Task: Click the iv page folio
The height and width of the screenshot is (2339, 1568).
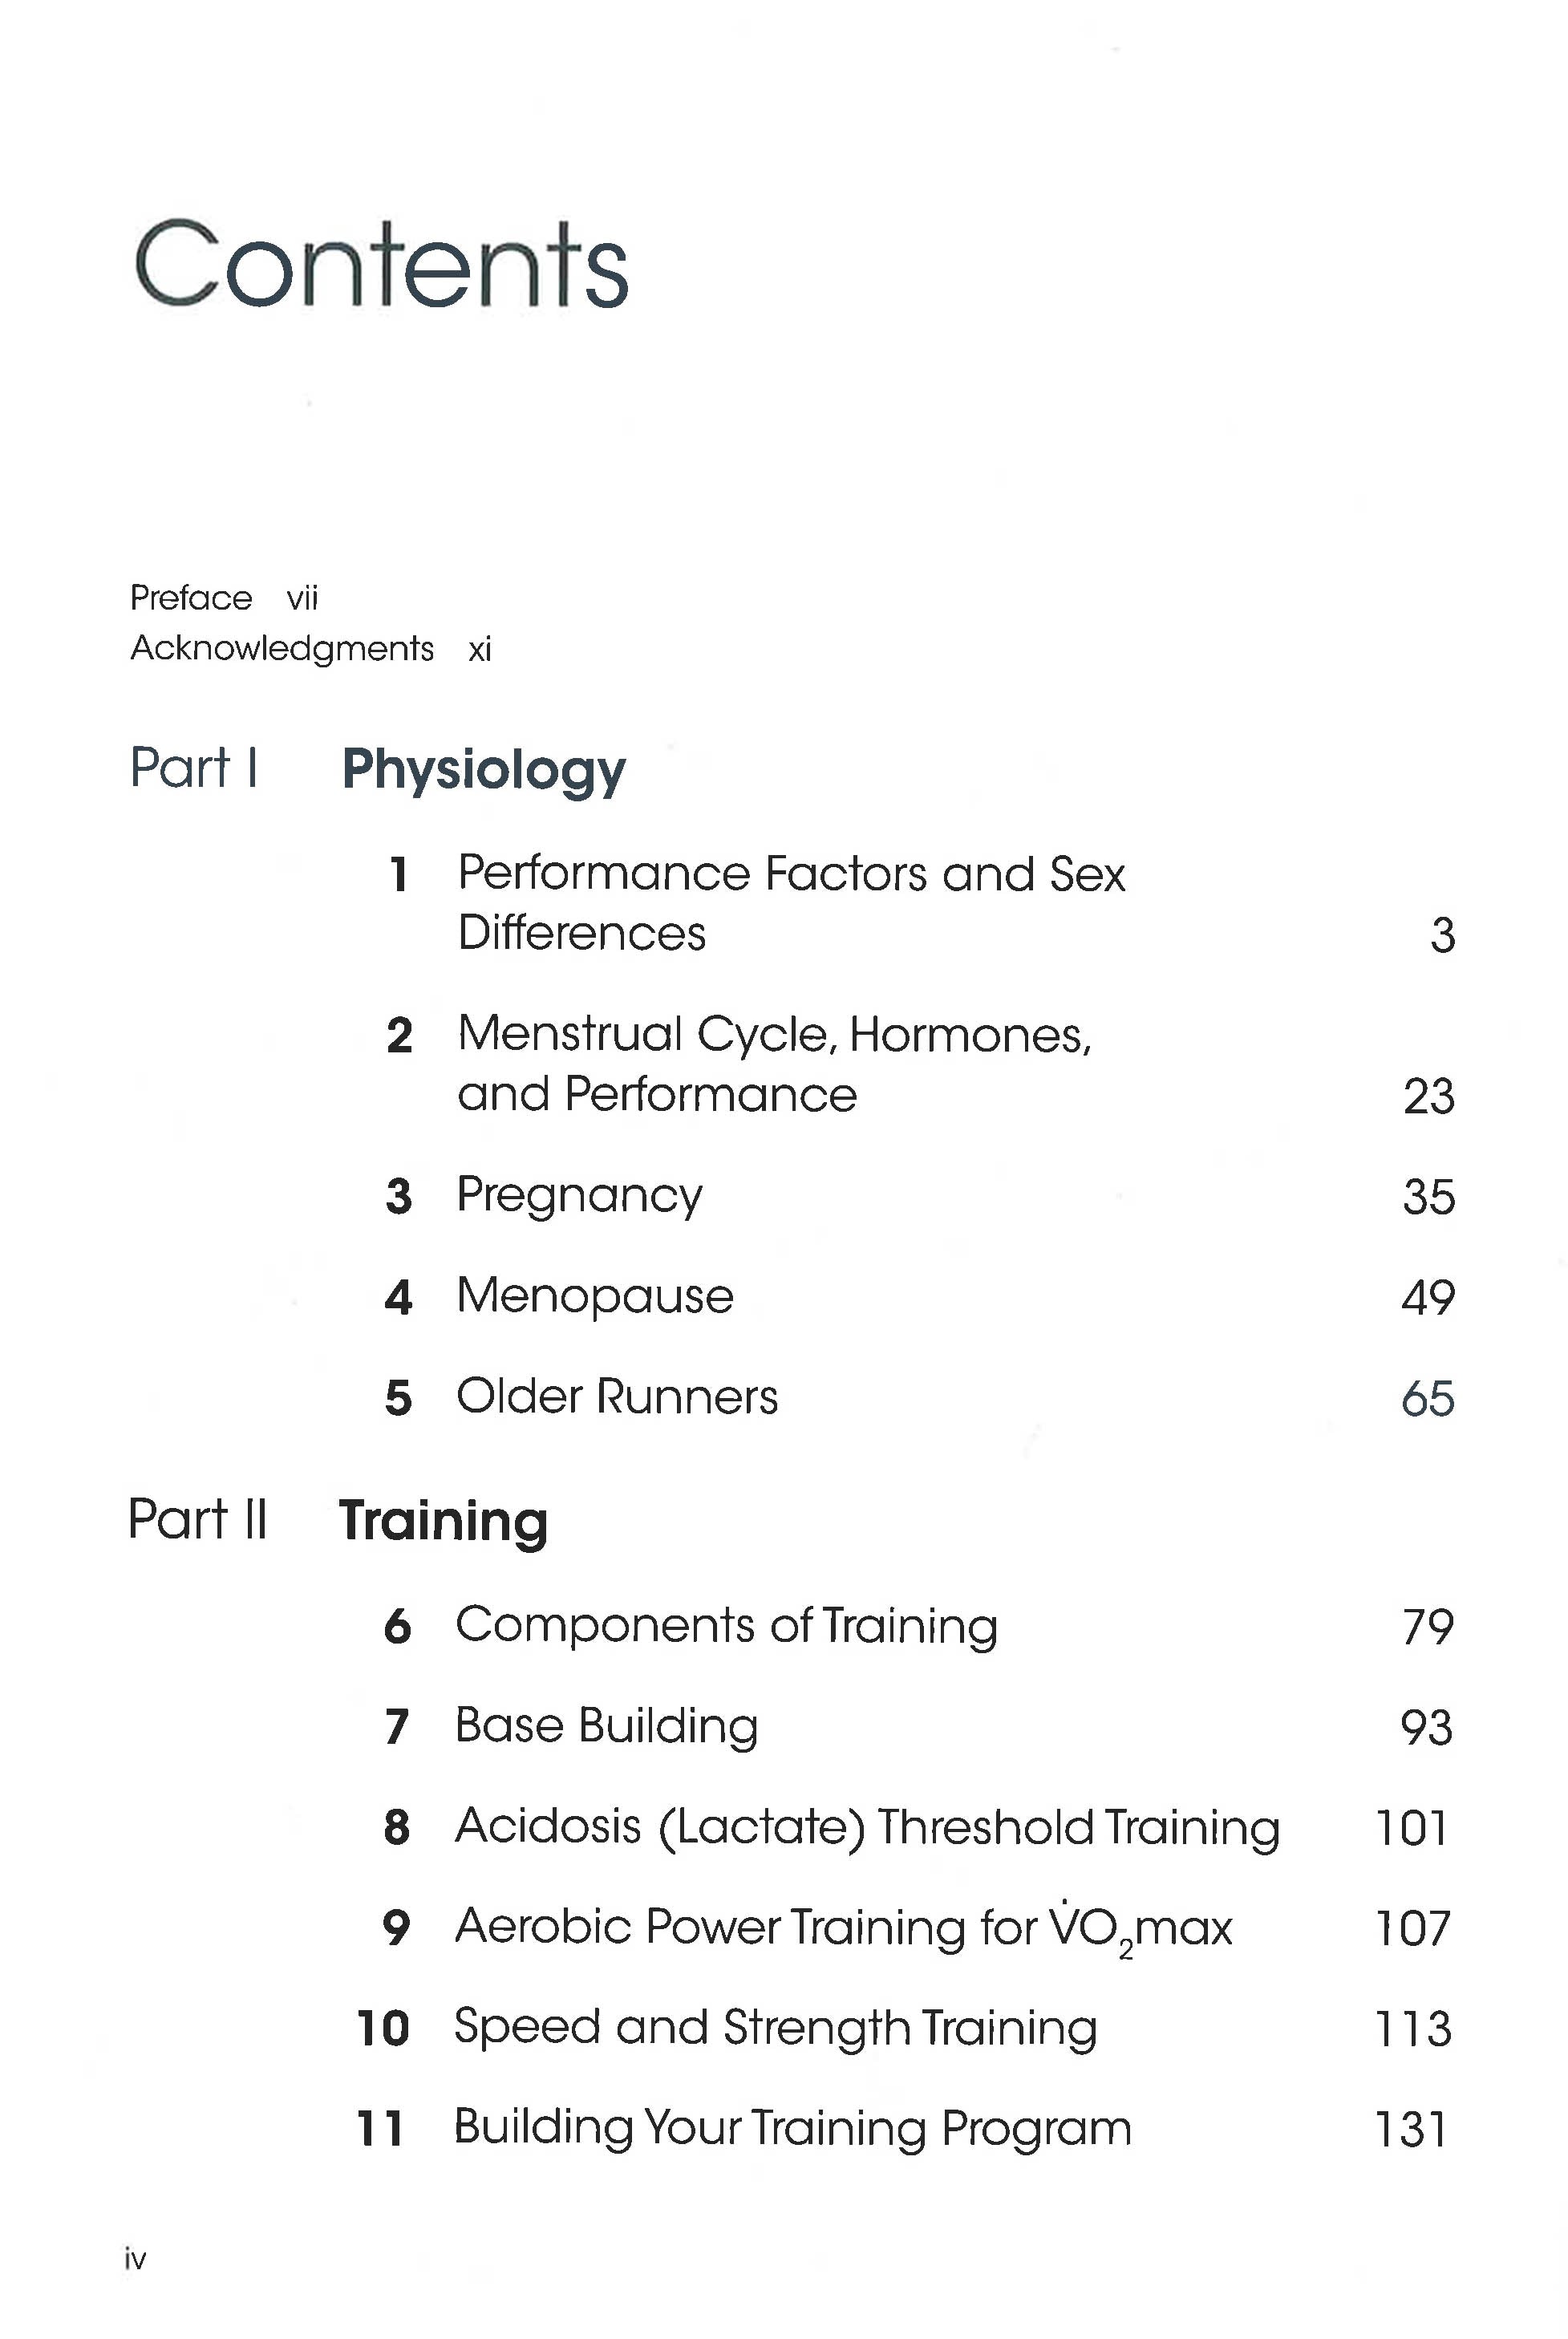Action: pyautogui.click(x=135, y=2258)
